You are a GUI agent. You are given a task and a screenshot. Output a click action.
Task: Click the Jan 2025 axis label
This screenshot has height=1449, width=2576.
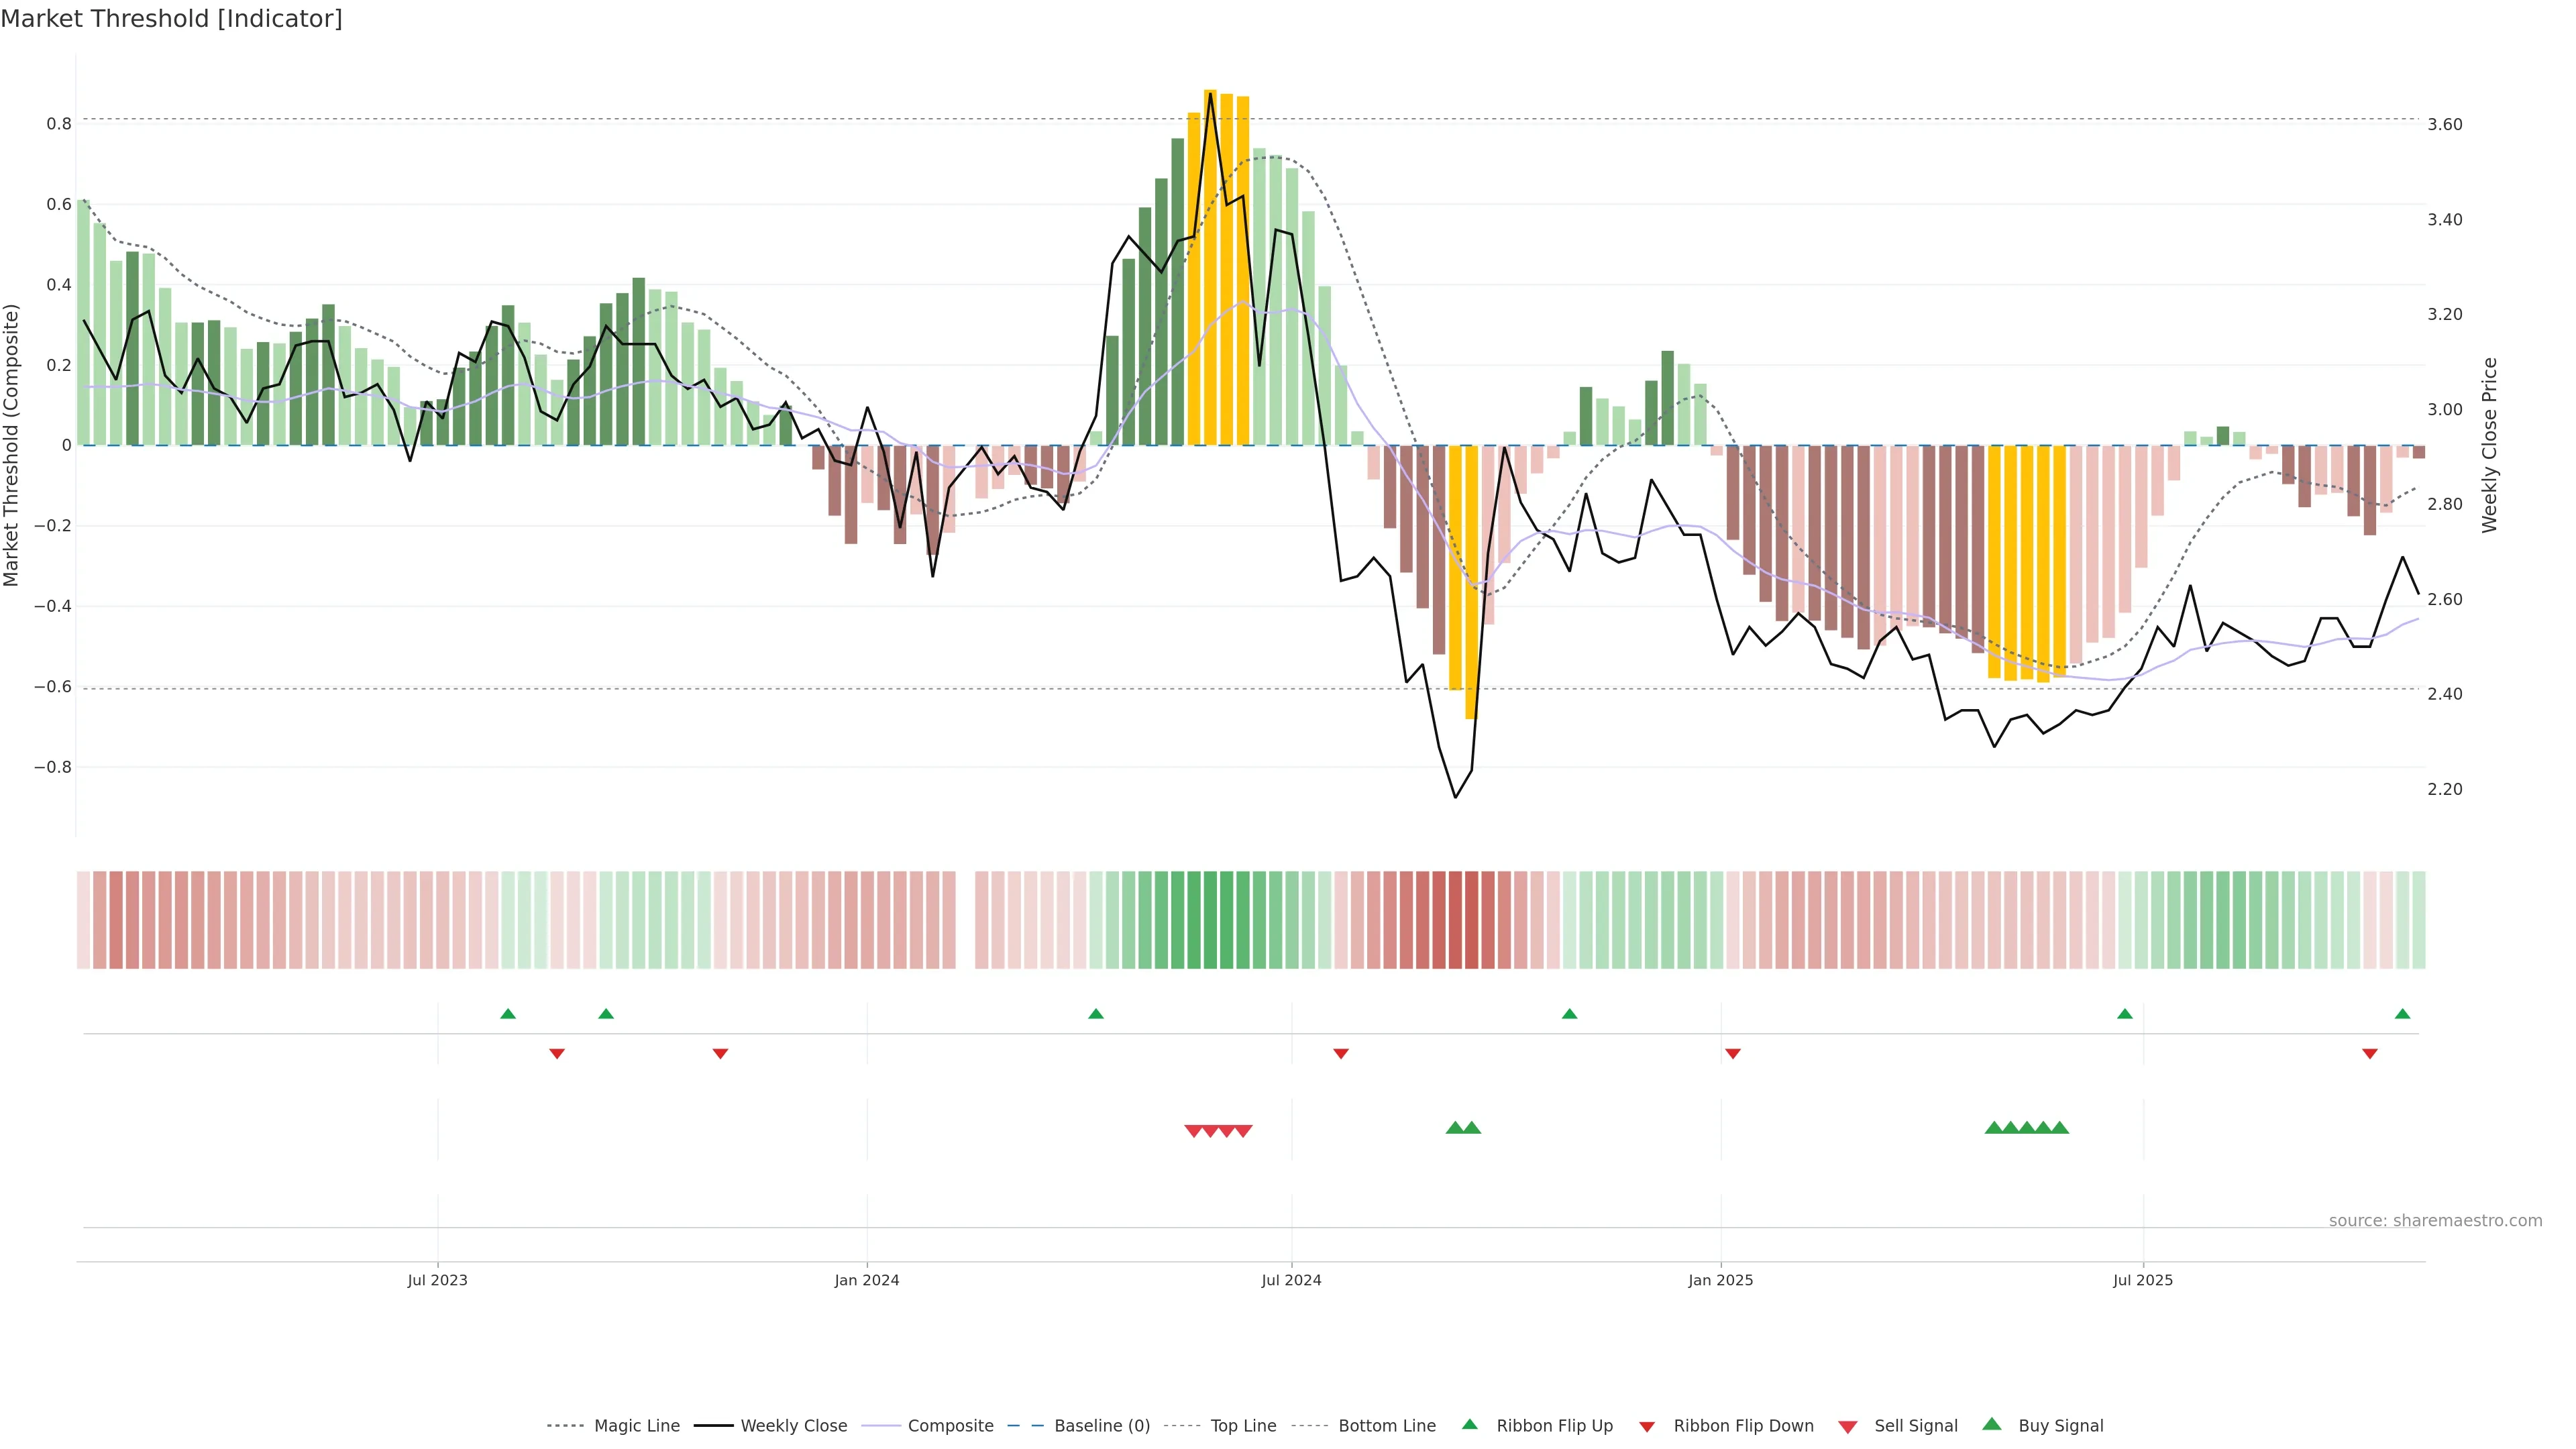coord(1720,1280)
